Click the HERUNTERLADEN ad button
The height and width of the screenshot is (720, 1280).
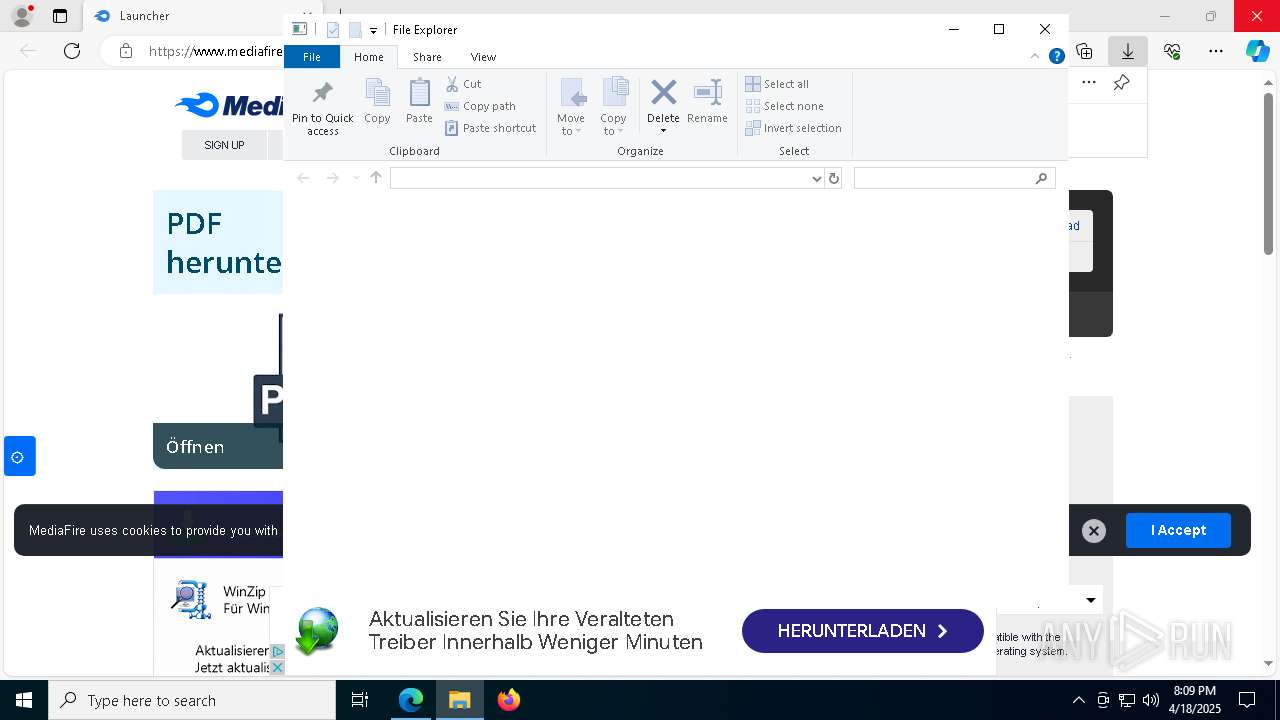[862, 631]
